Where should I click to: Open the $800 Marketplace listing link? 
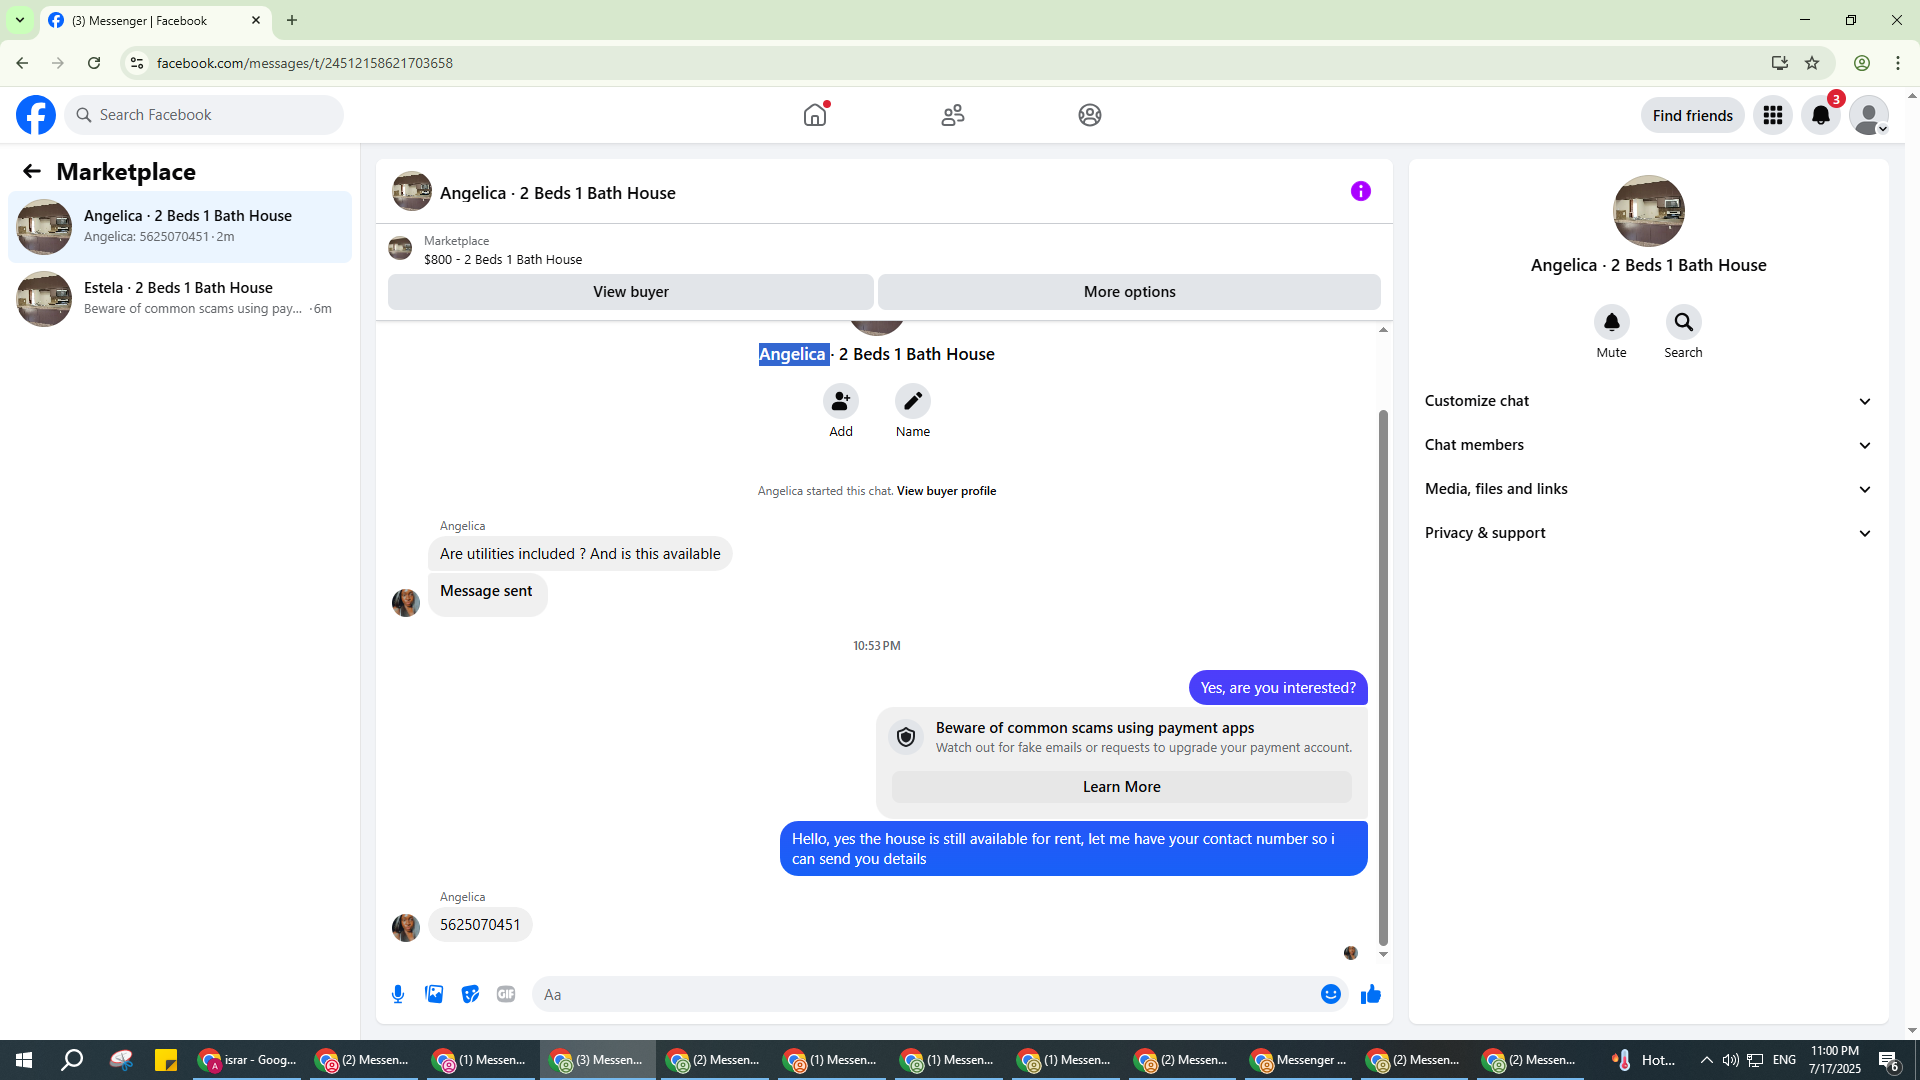click(503, 259)
